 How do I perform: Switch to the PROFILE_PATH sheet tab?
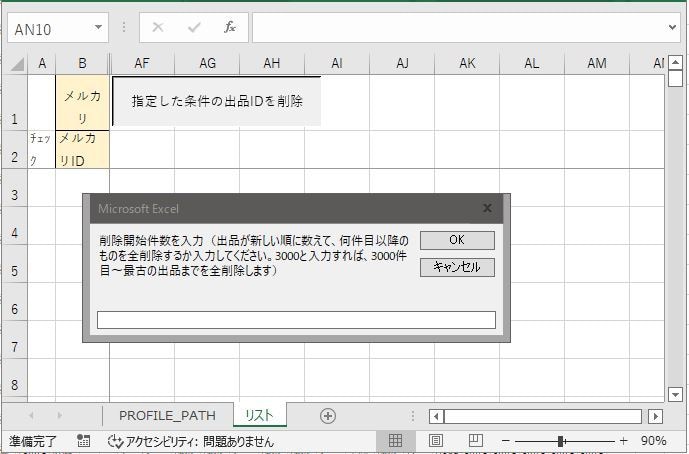pos(167,415)
